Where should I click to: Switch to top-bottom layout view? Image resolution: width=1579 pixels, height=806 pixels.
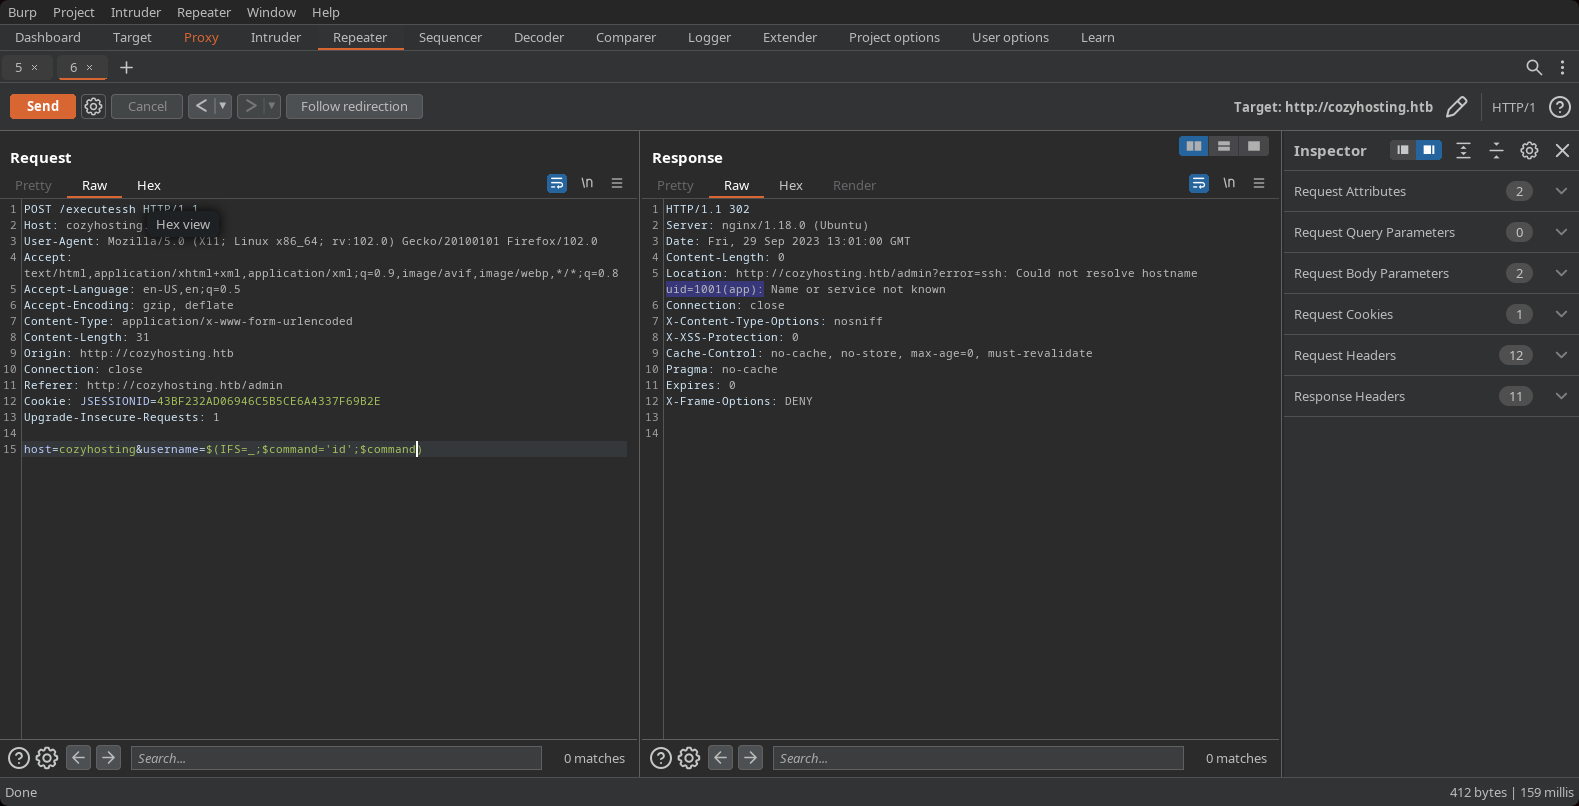pos(1224,146)
